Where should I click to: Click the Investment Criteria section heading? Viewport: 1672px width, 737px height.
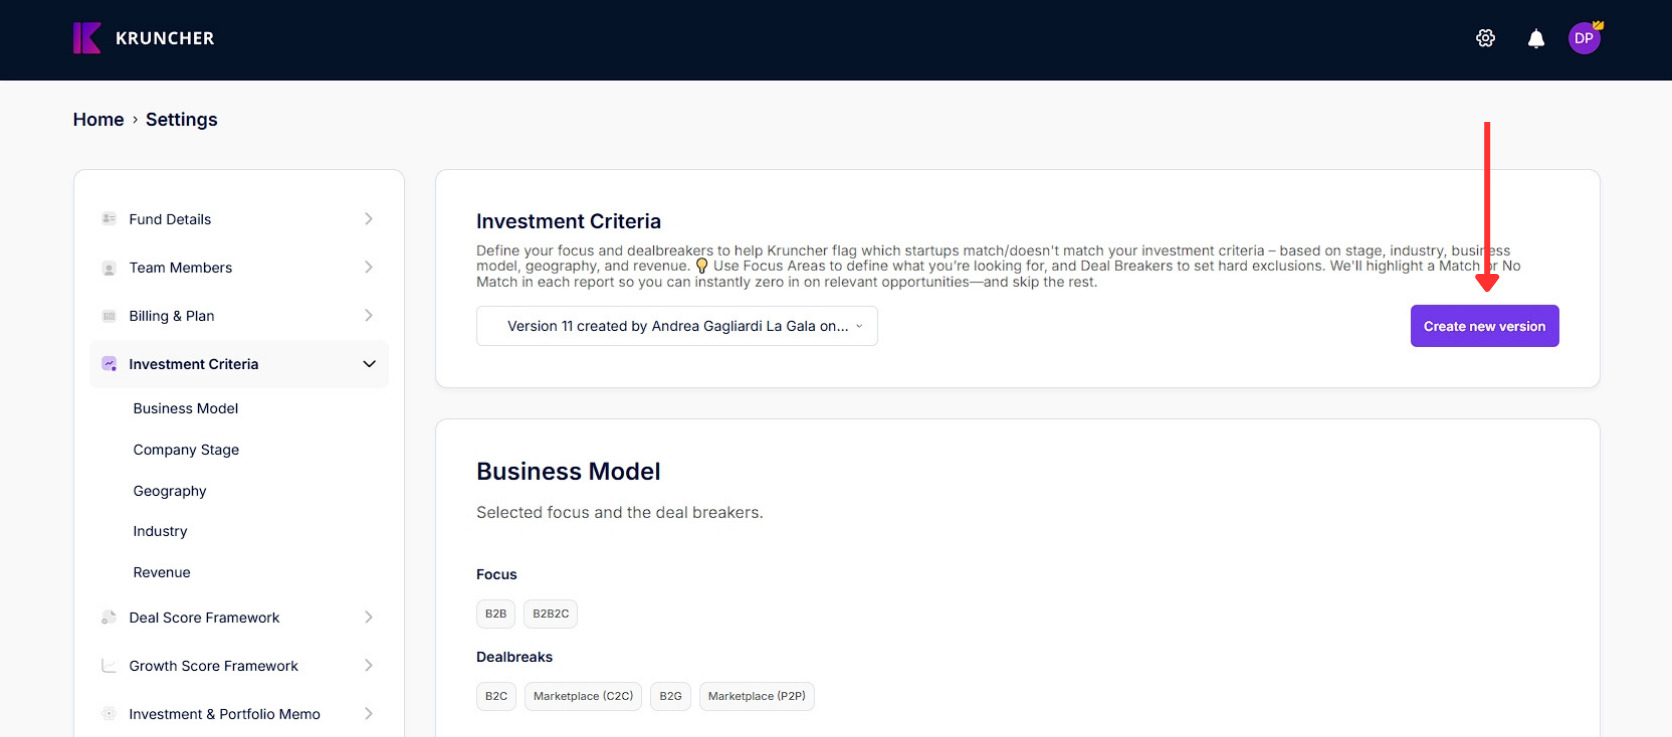pos(568,221)
